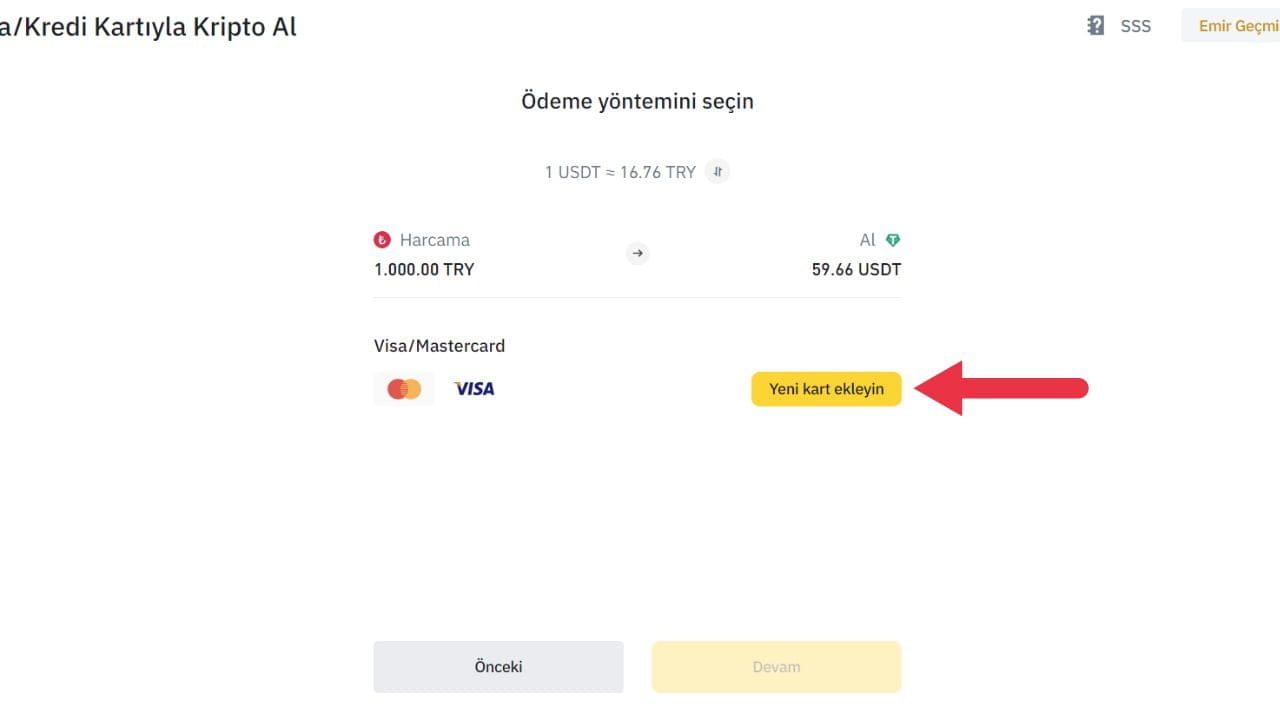This screenshot has width=1280, height=720.
Task: Click the Devam continue button
Action: click(776, 666)
